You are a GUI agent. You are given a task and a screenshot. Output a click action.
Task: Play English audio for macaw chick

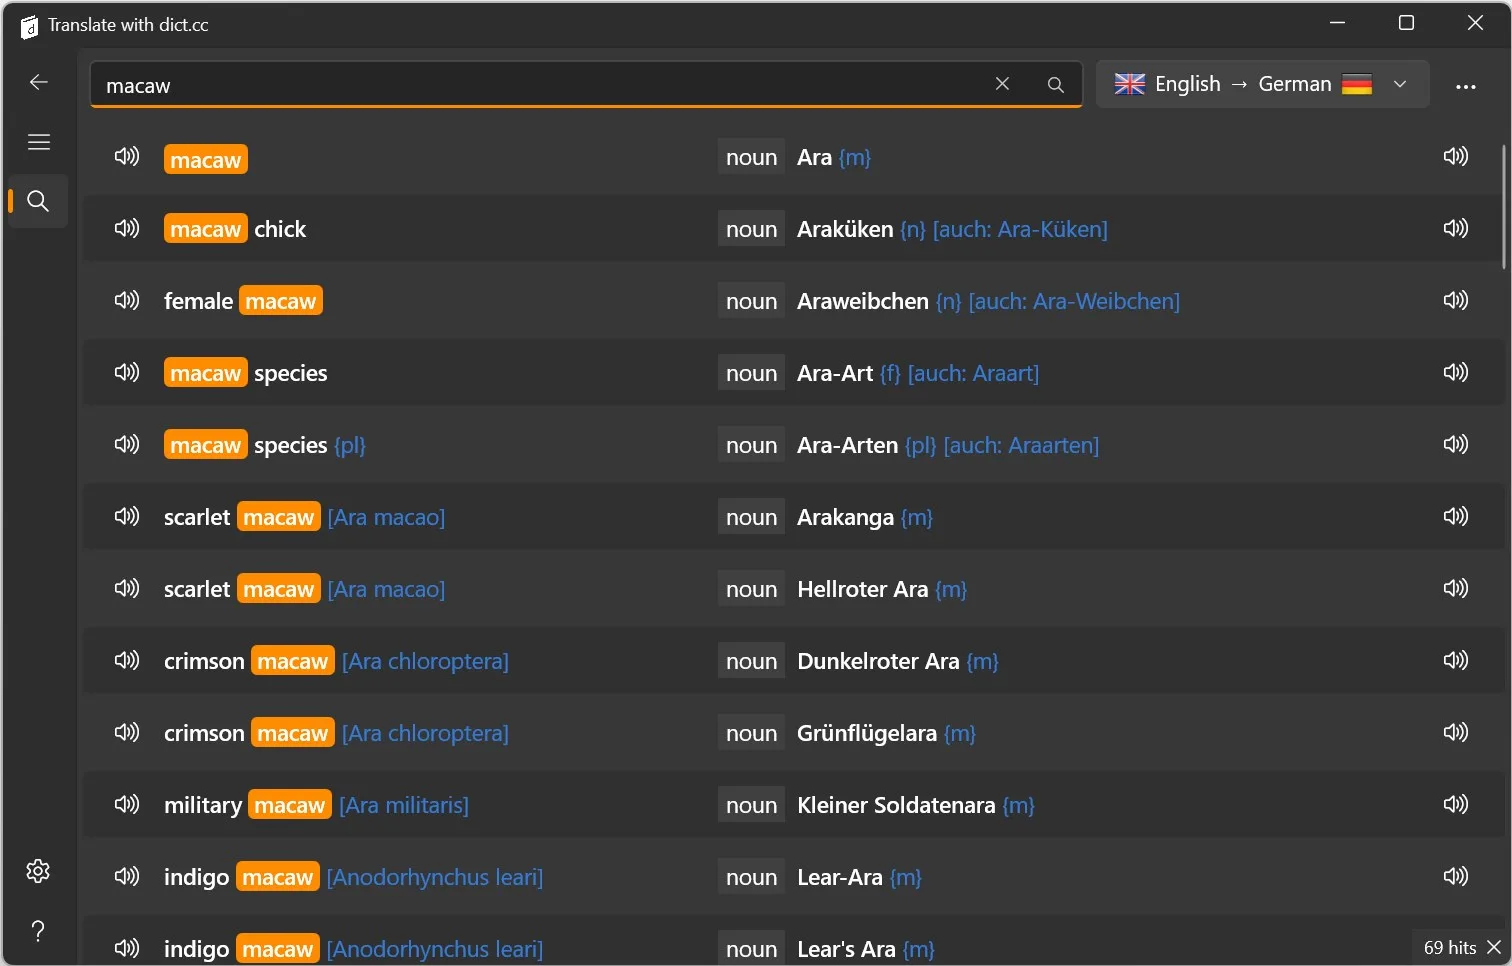(x=127, y=229)
